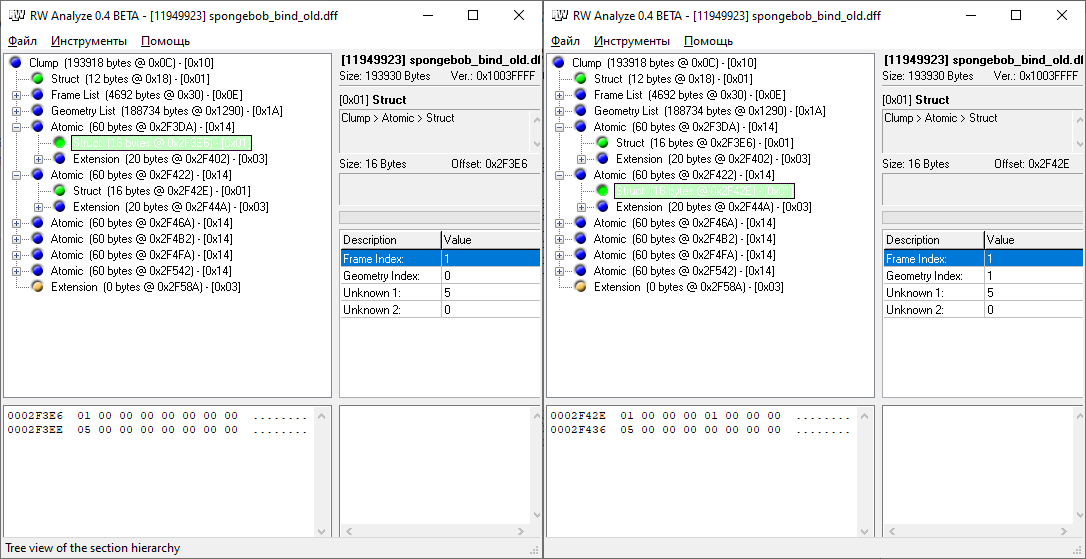Open Файл menu in right window

566,41
